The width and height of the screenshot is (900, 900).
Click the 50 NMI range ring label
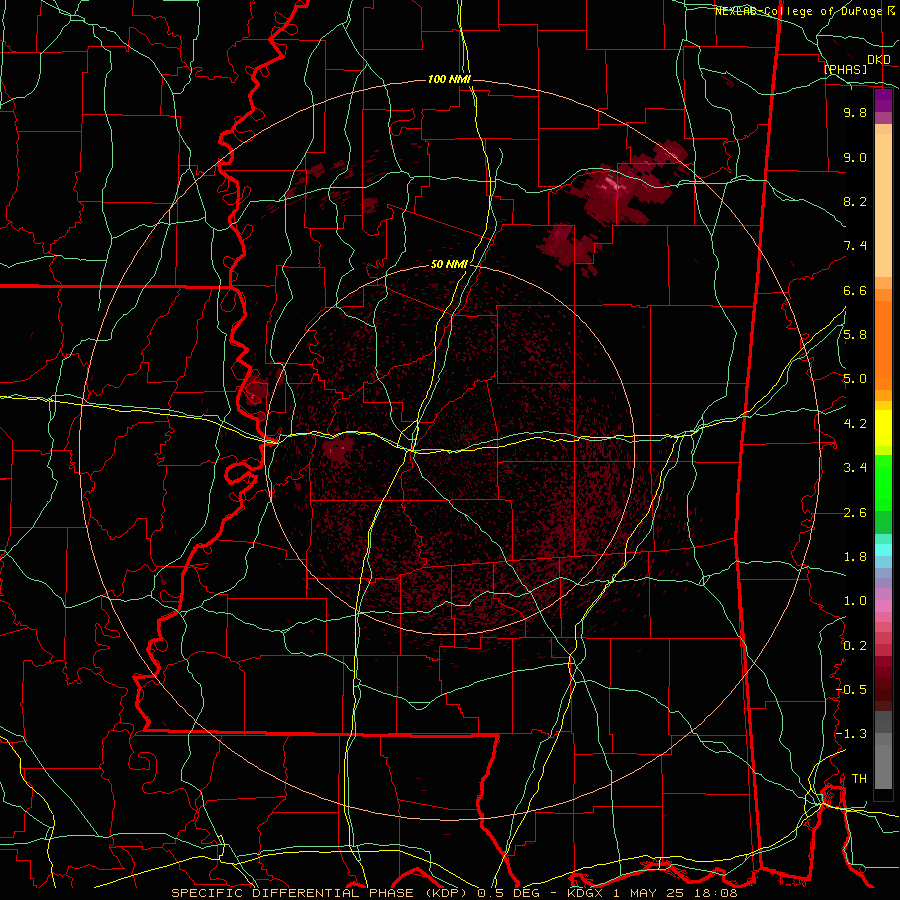(449, 265)
